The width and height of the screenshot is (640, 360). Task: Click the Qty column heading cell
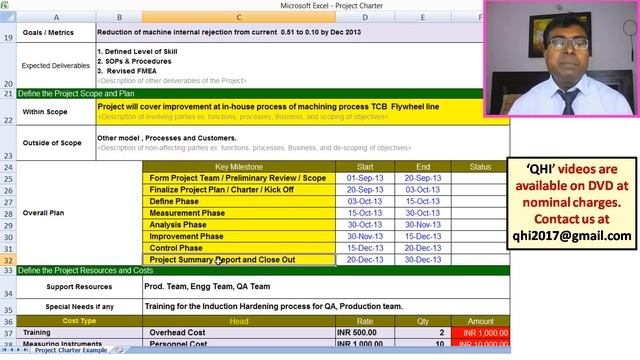[423, 321]
